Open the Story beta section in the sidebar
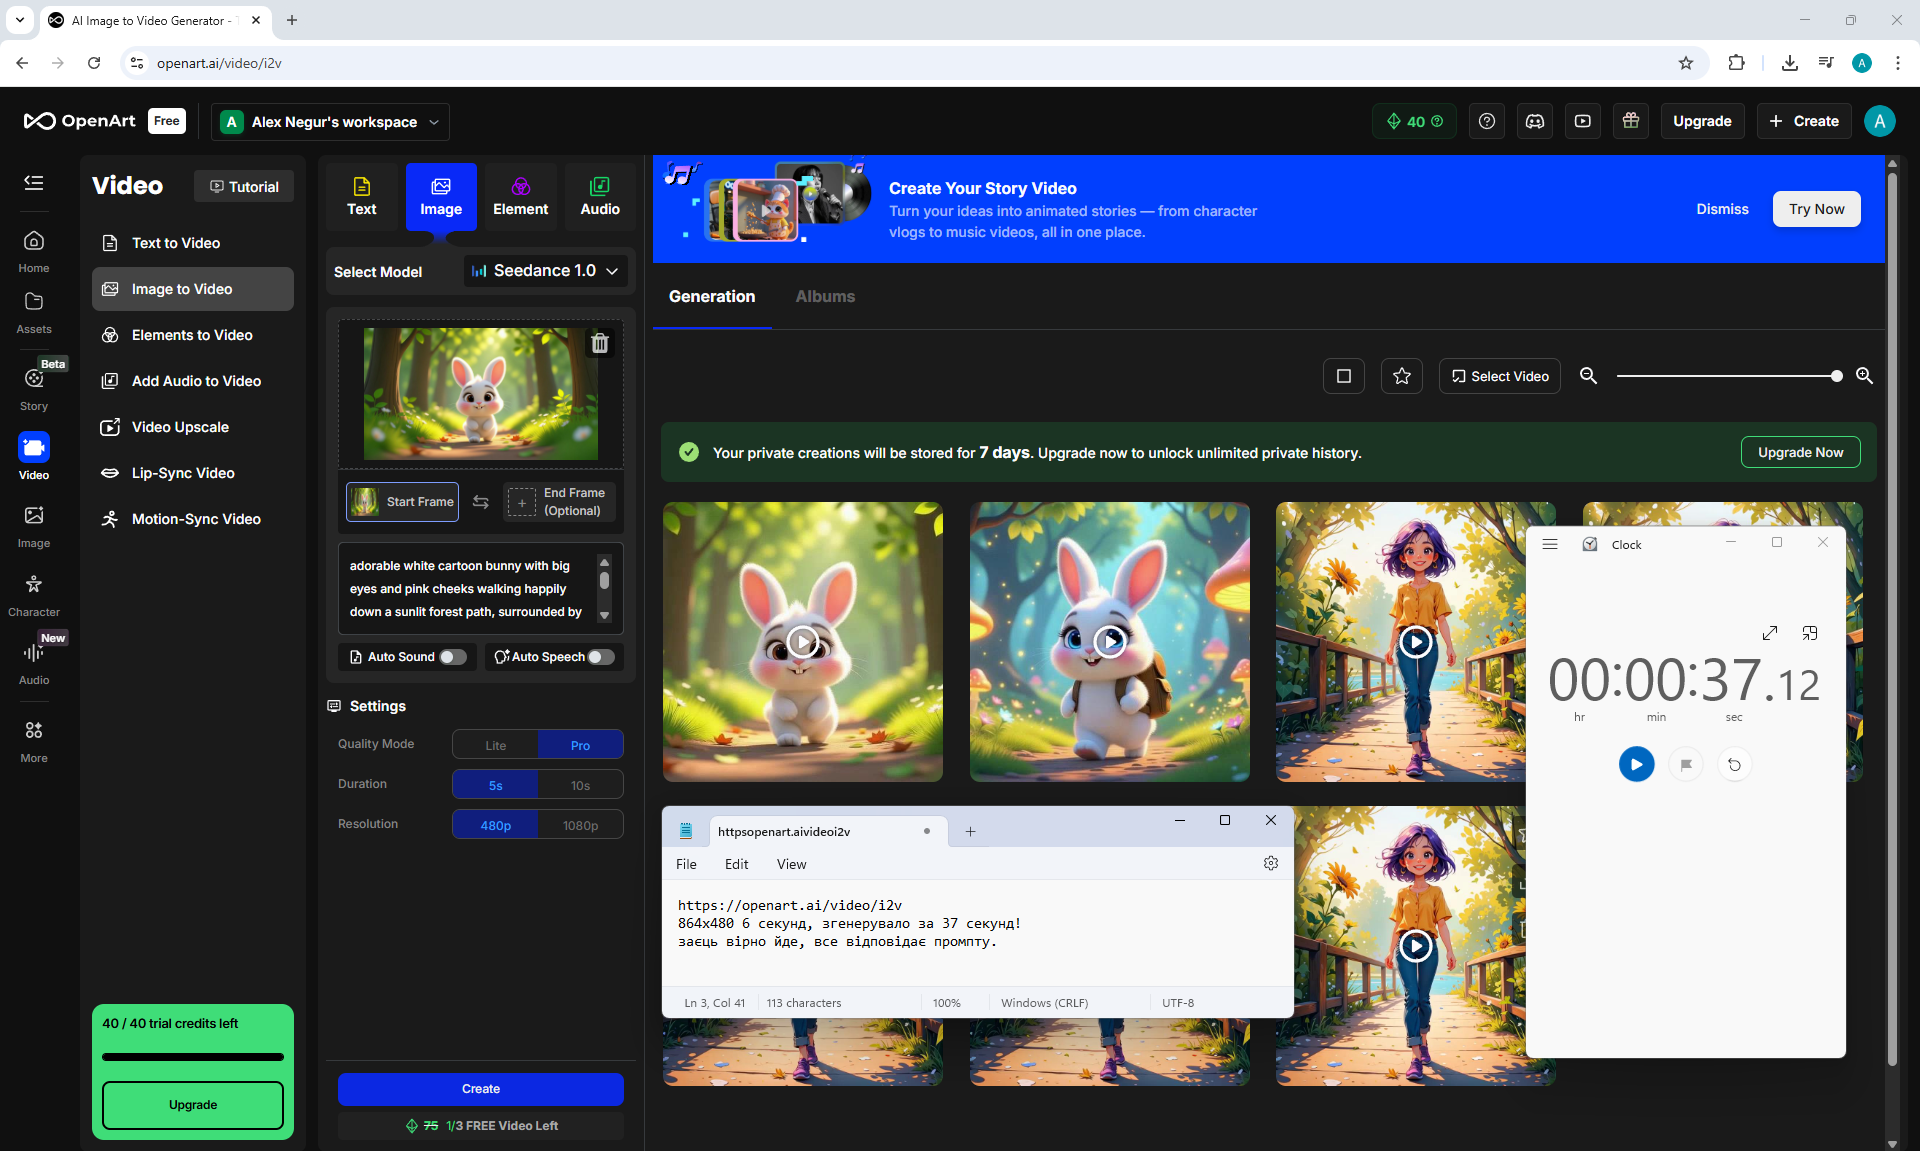1920x1151 pixels. point(34,386)
